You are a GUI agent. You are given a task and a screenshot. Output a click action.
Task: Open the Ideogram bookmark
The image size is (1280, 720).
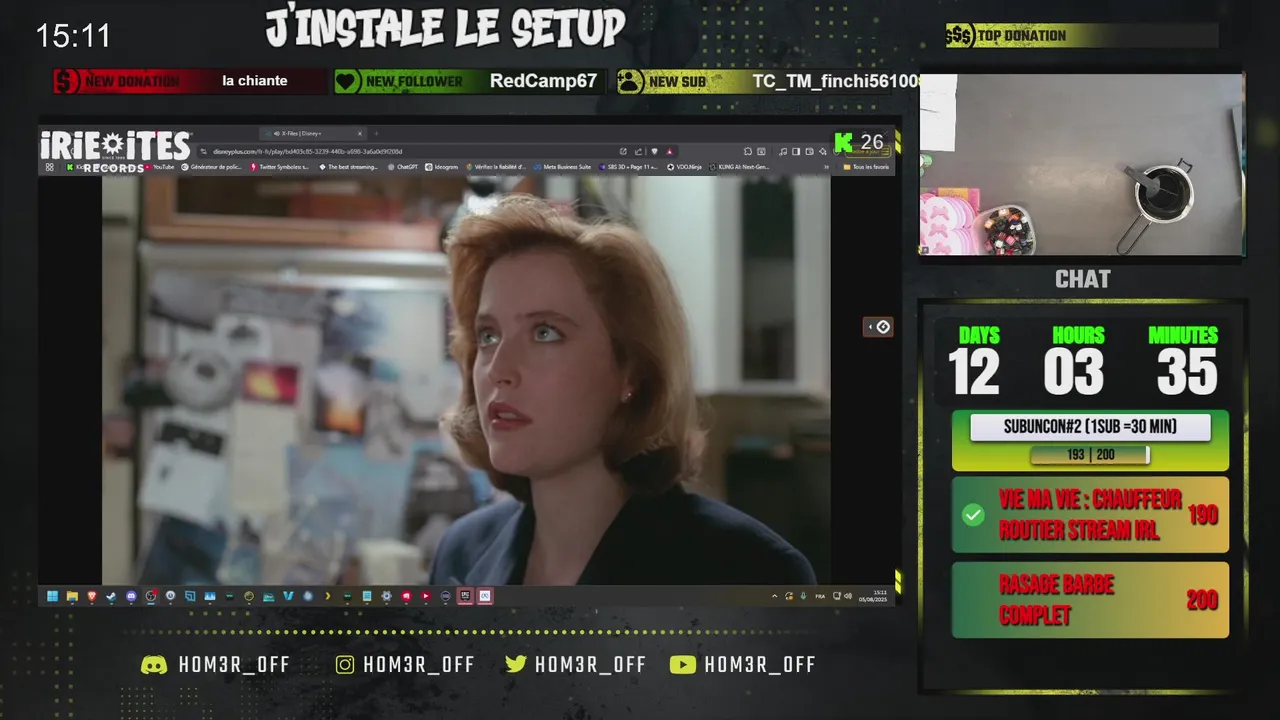442,167
